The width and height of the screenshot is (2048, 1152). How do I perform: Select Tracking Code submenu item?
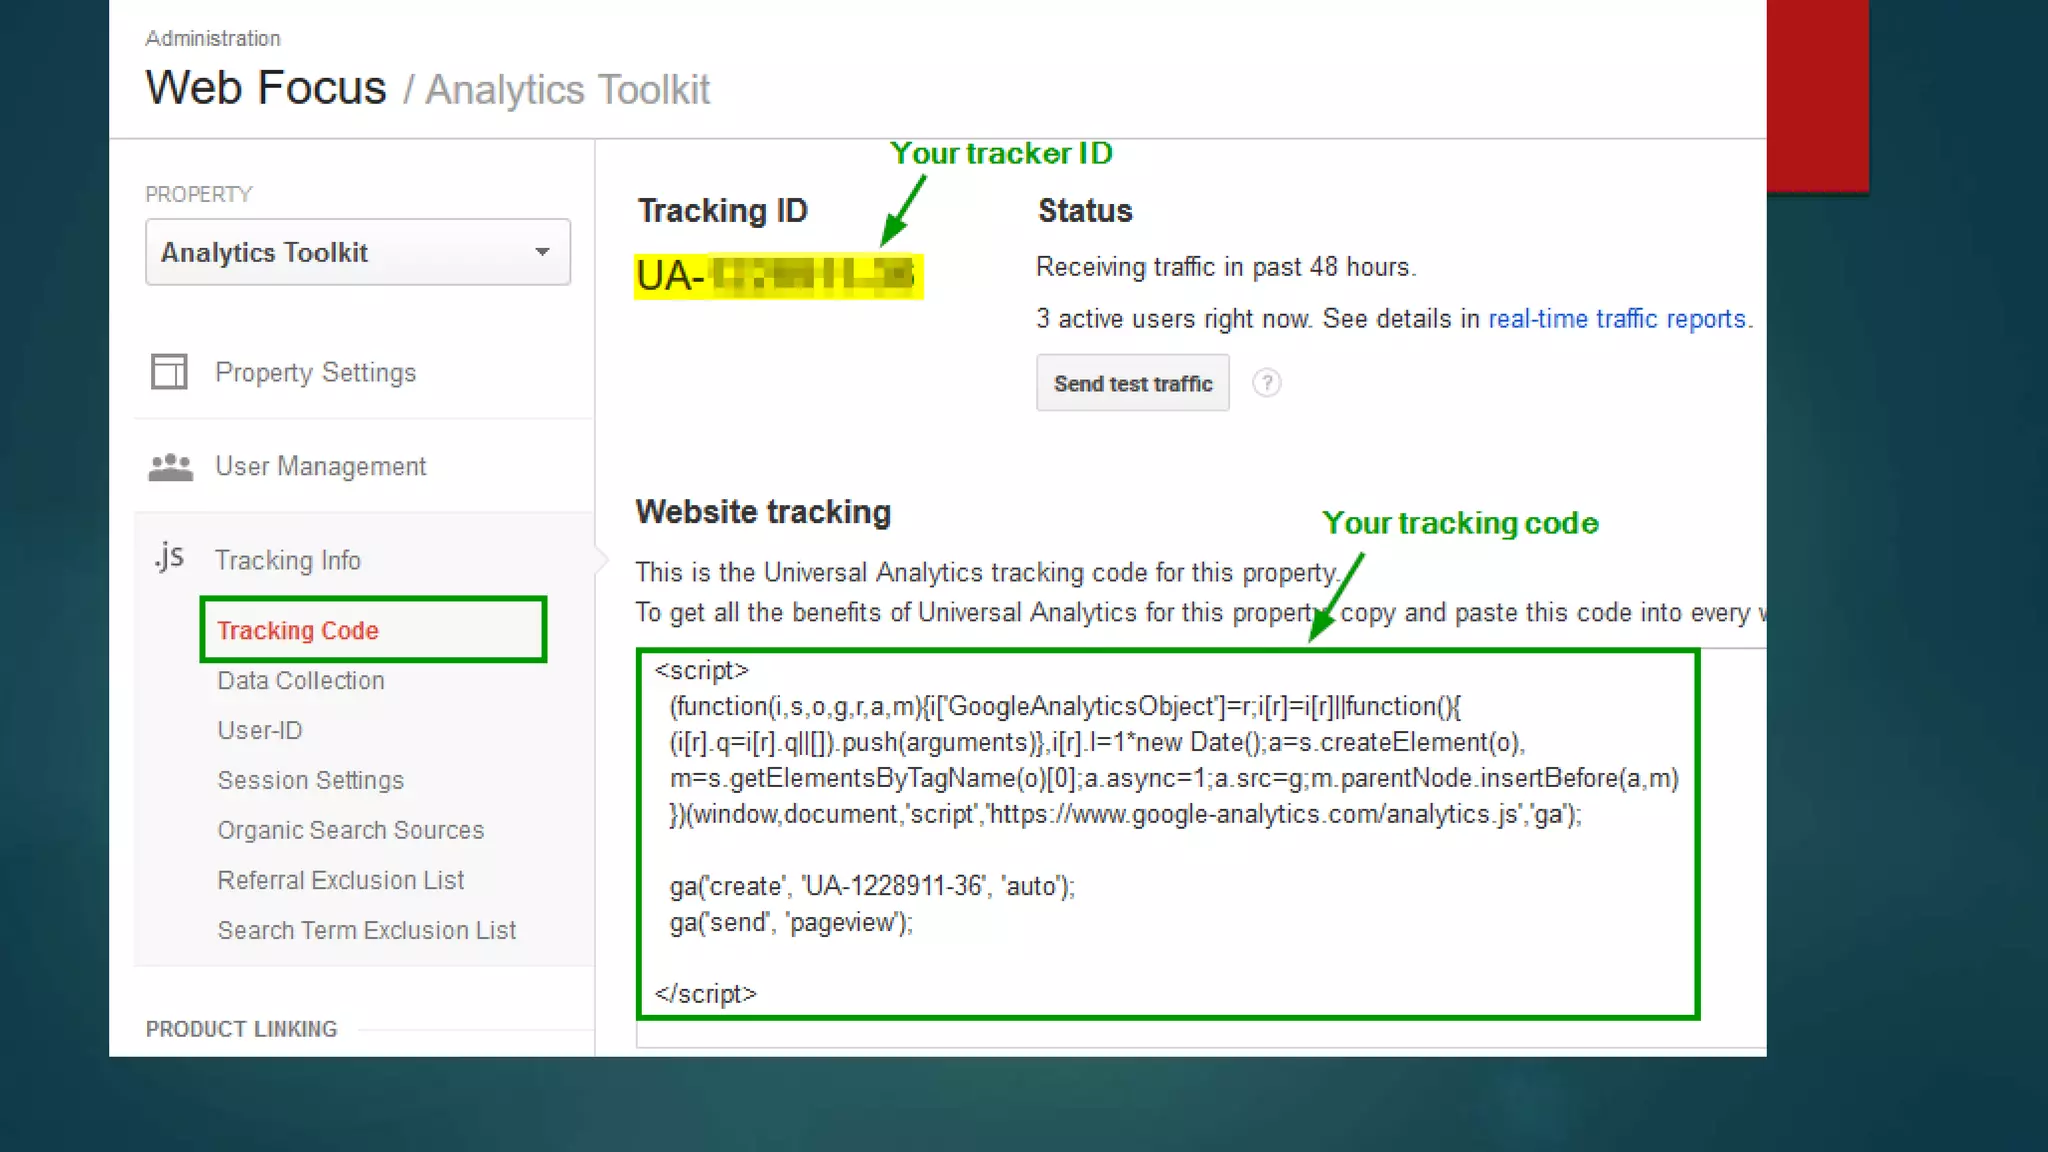[298, 631]
